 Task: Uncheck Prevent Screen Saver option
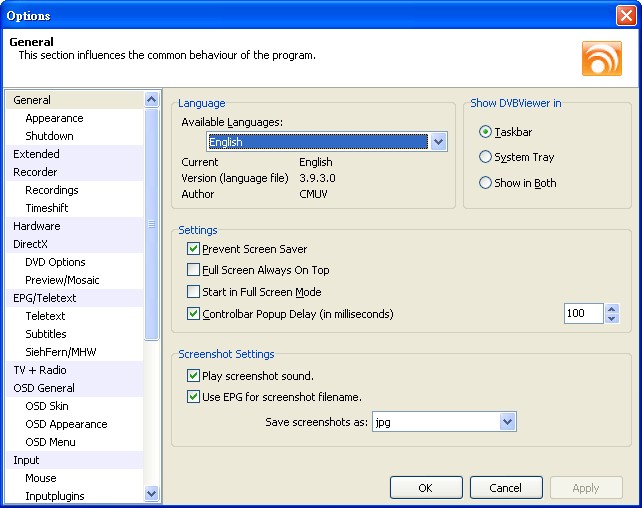click(193, 249)
